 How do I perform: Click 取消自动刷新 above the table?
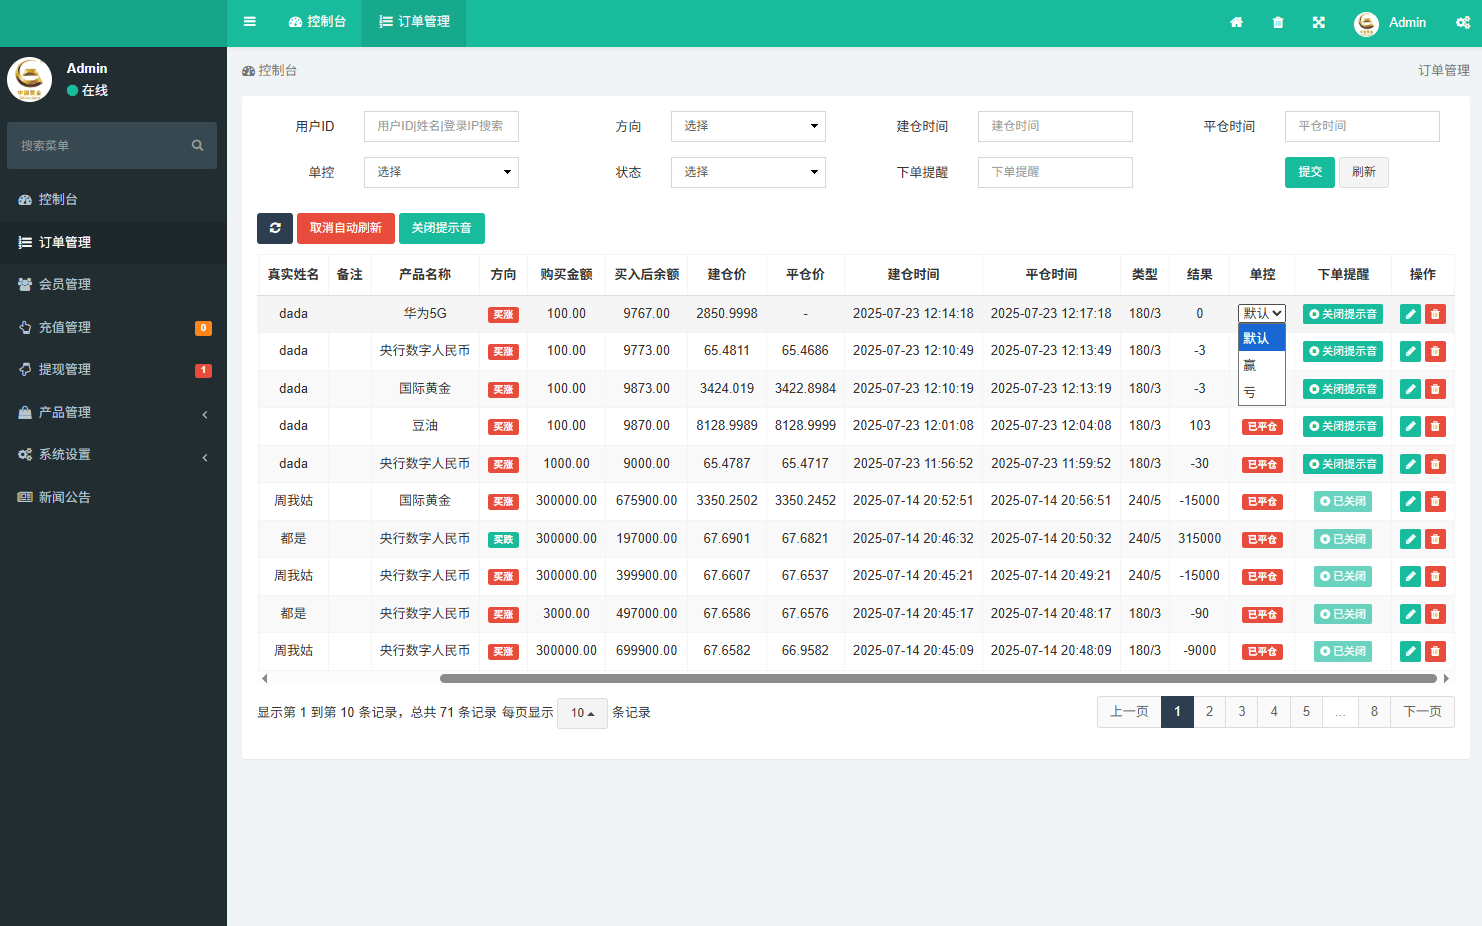pos(345,228)
